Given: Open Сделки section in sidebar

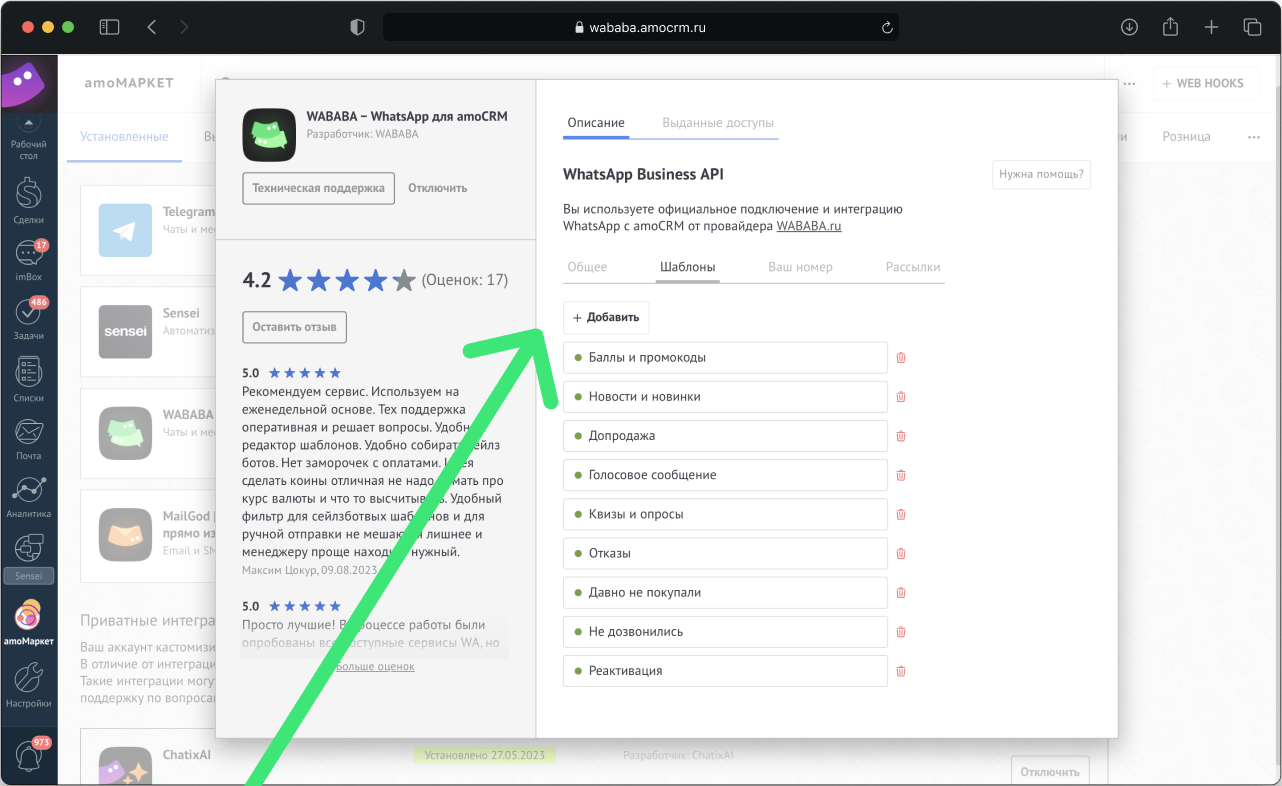Looking at the screenshot, I should tap(28, 200).
